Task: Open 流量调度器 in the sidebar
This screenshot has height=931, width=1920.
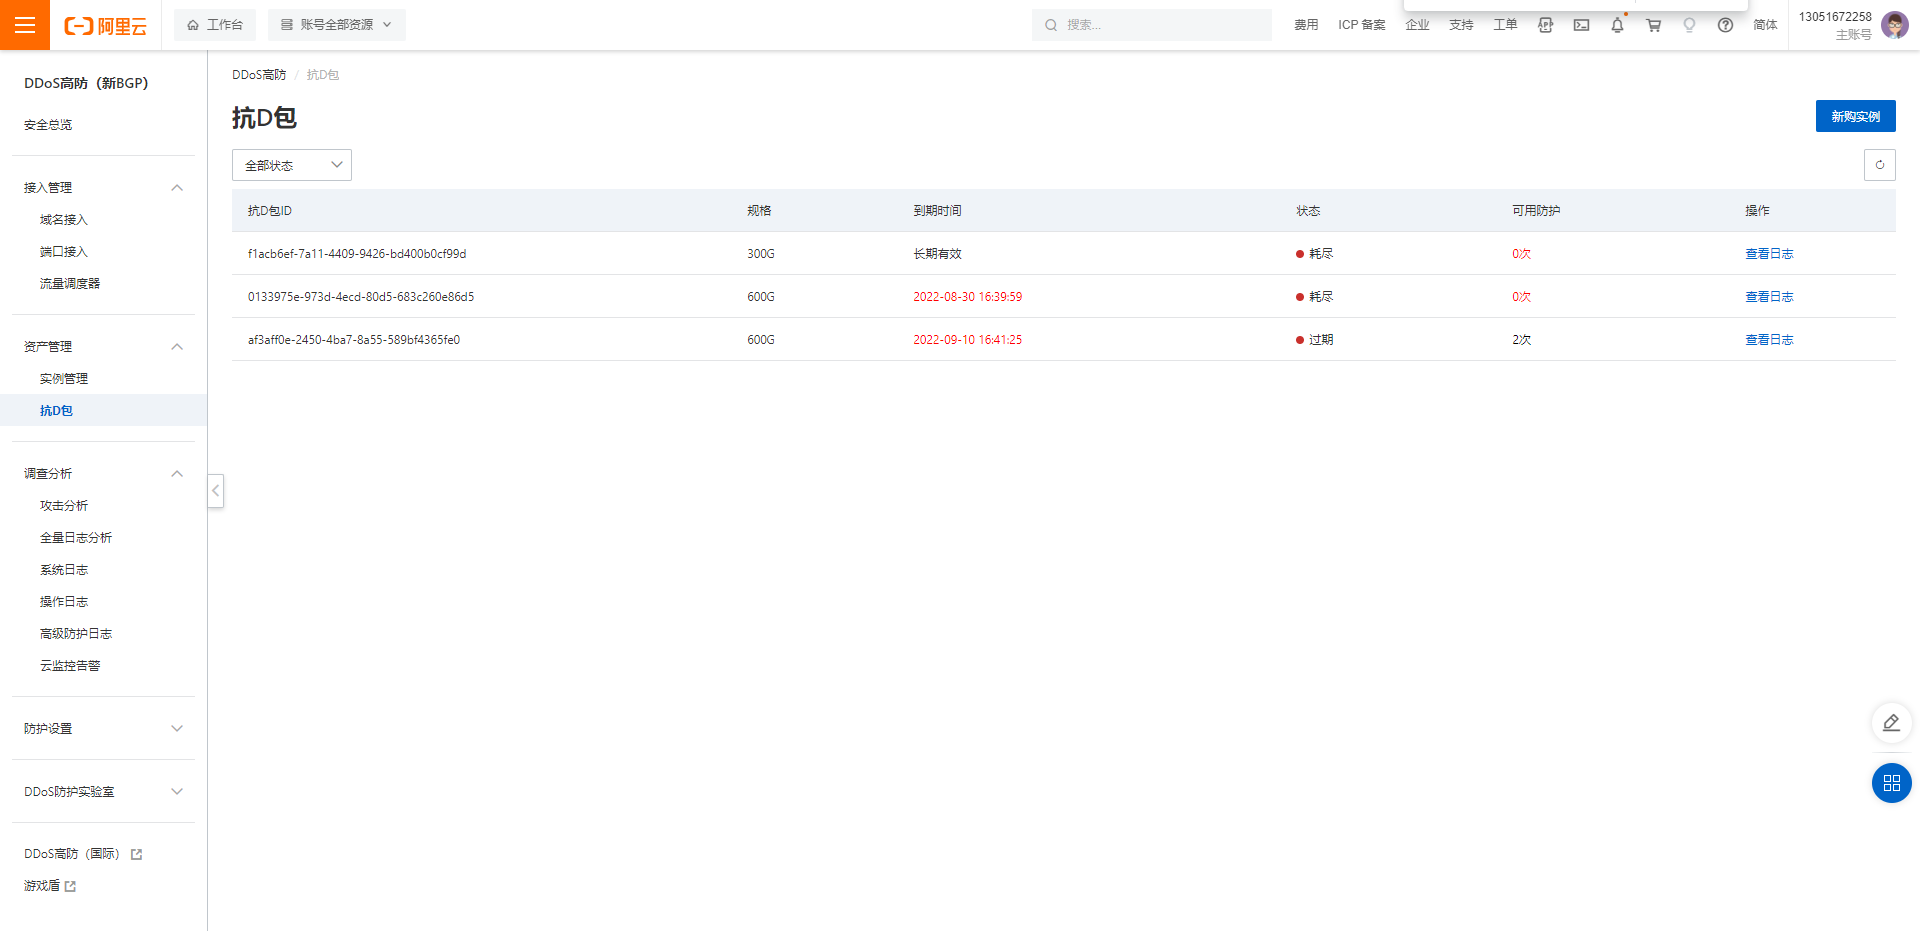Action: coord(70,284)
